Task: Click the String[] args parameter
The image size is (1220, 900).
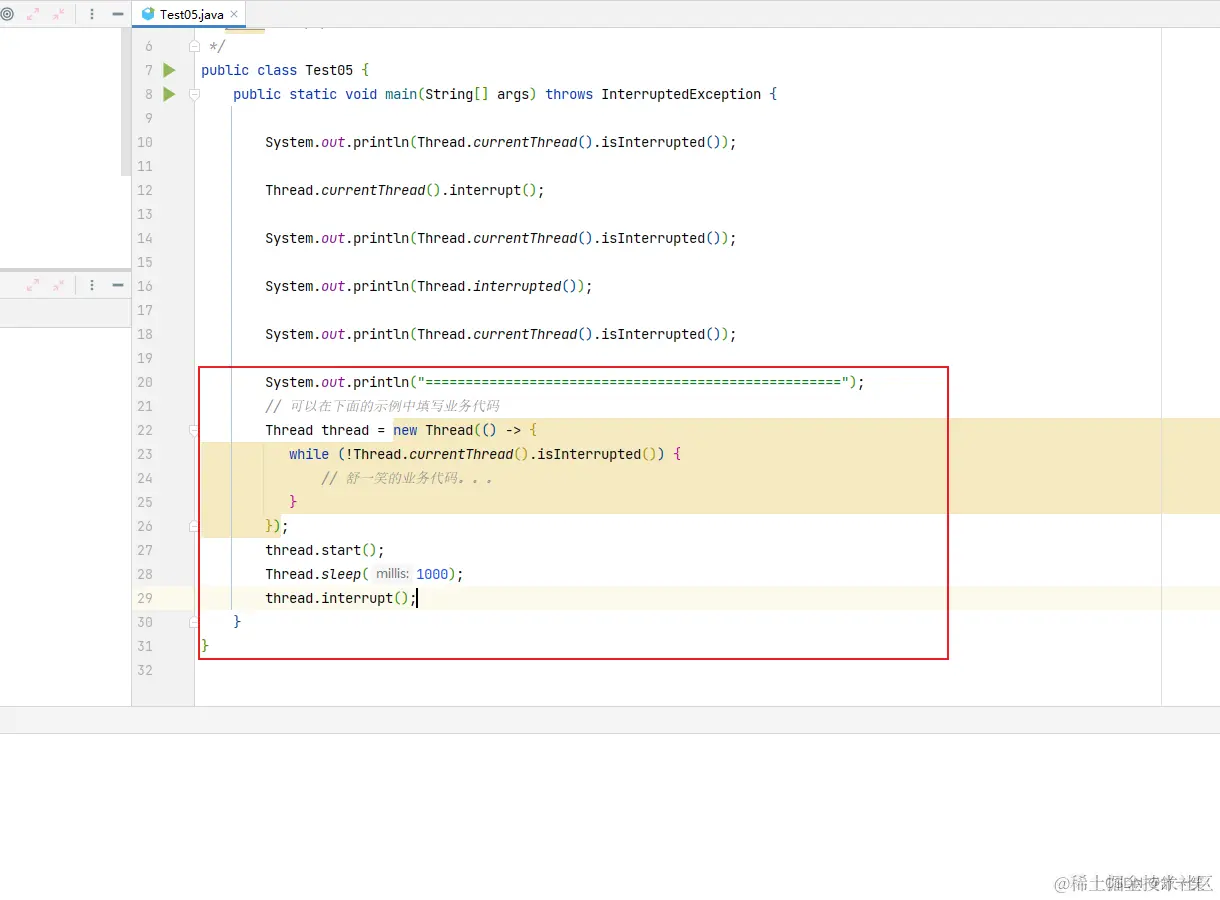Action: 477,94
